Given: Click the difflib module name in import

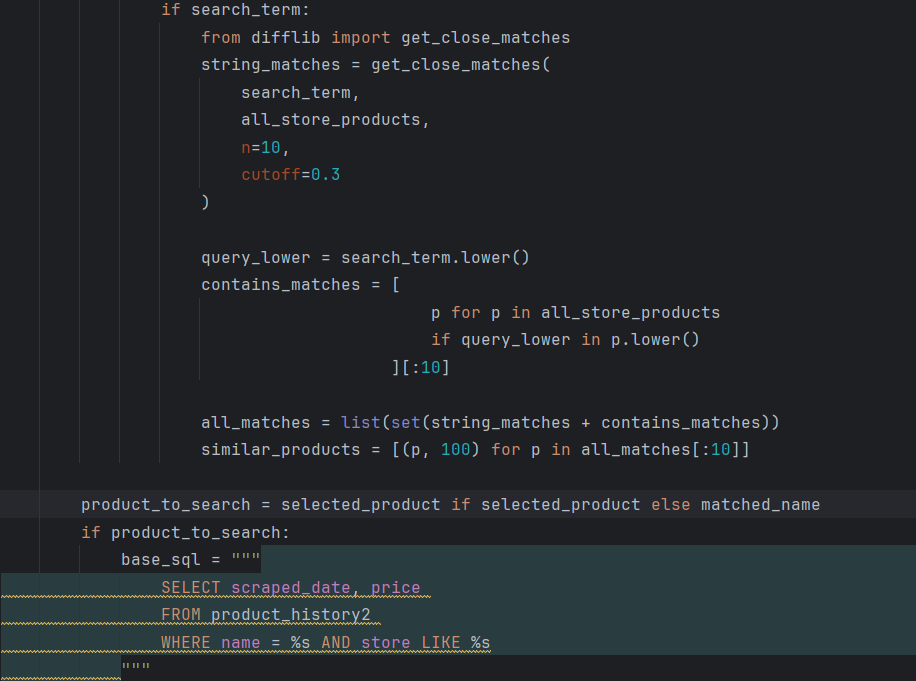Looking at the screenshot, I should [x=286, y=37].
